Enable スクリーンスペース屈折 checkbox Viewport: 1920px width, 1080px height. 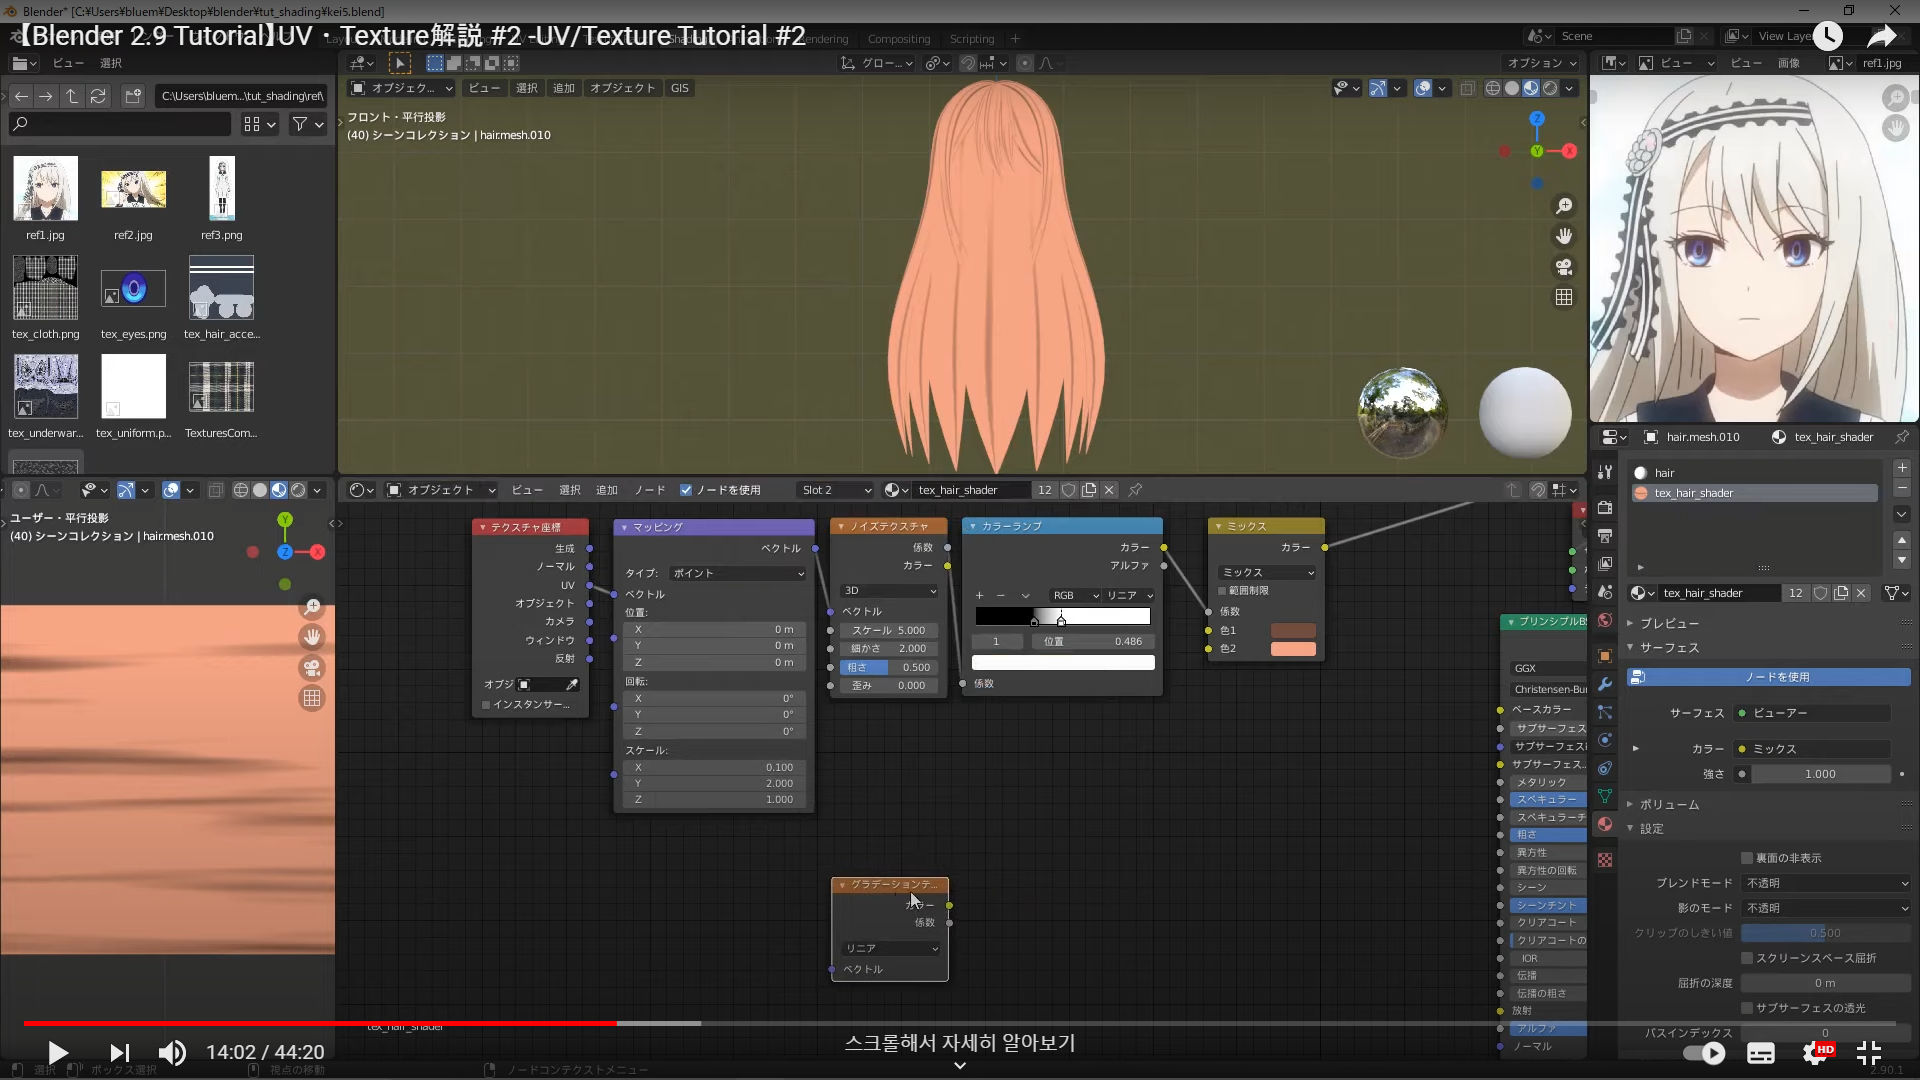point(1747,958)
